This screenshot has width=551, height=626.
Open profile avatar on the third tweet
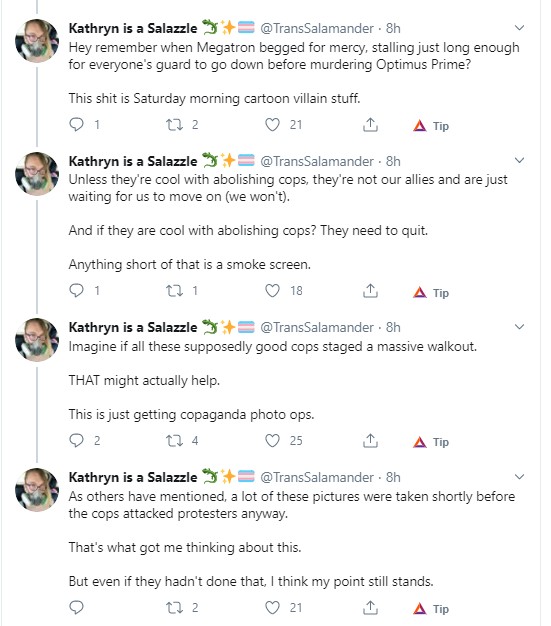[37, 340]
